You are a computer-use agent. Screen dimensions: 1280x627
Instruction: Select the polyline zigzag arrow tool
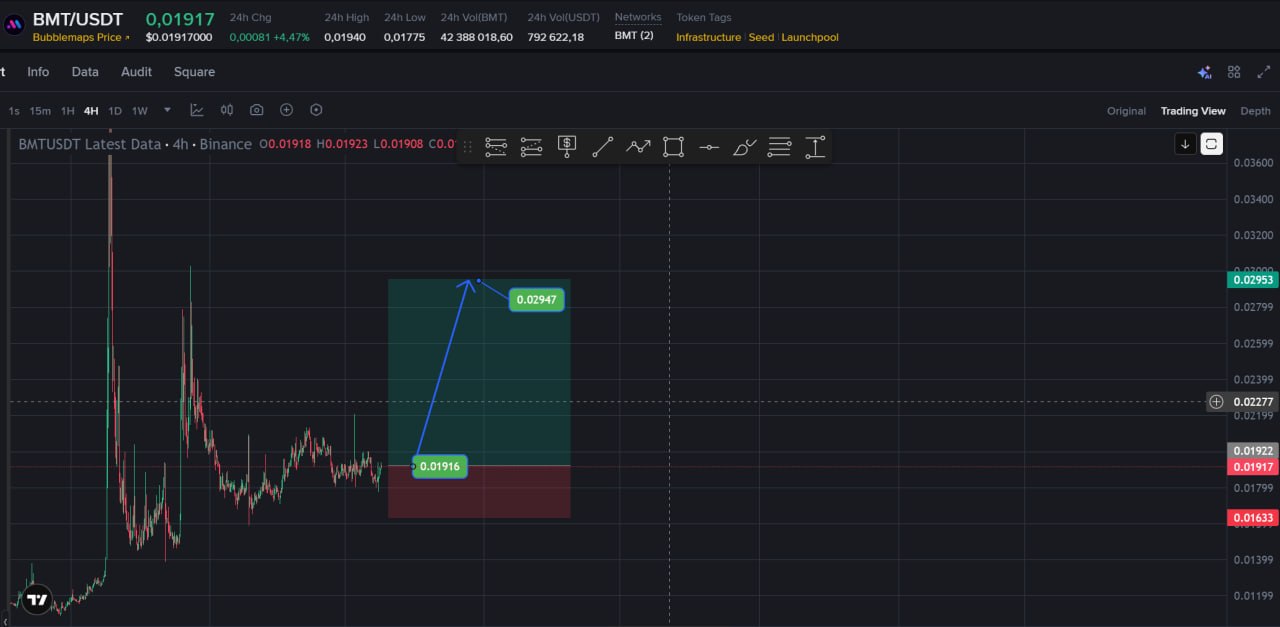pos(638,147)
